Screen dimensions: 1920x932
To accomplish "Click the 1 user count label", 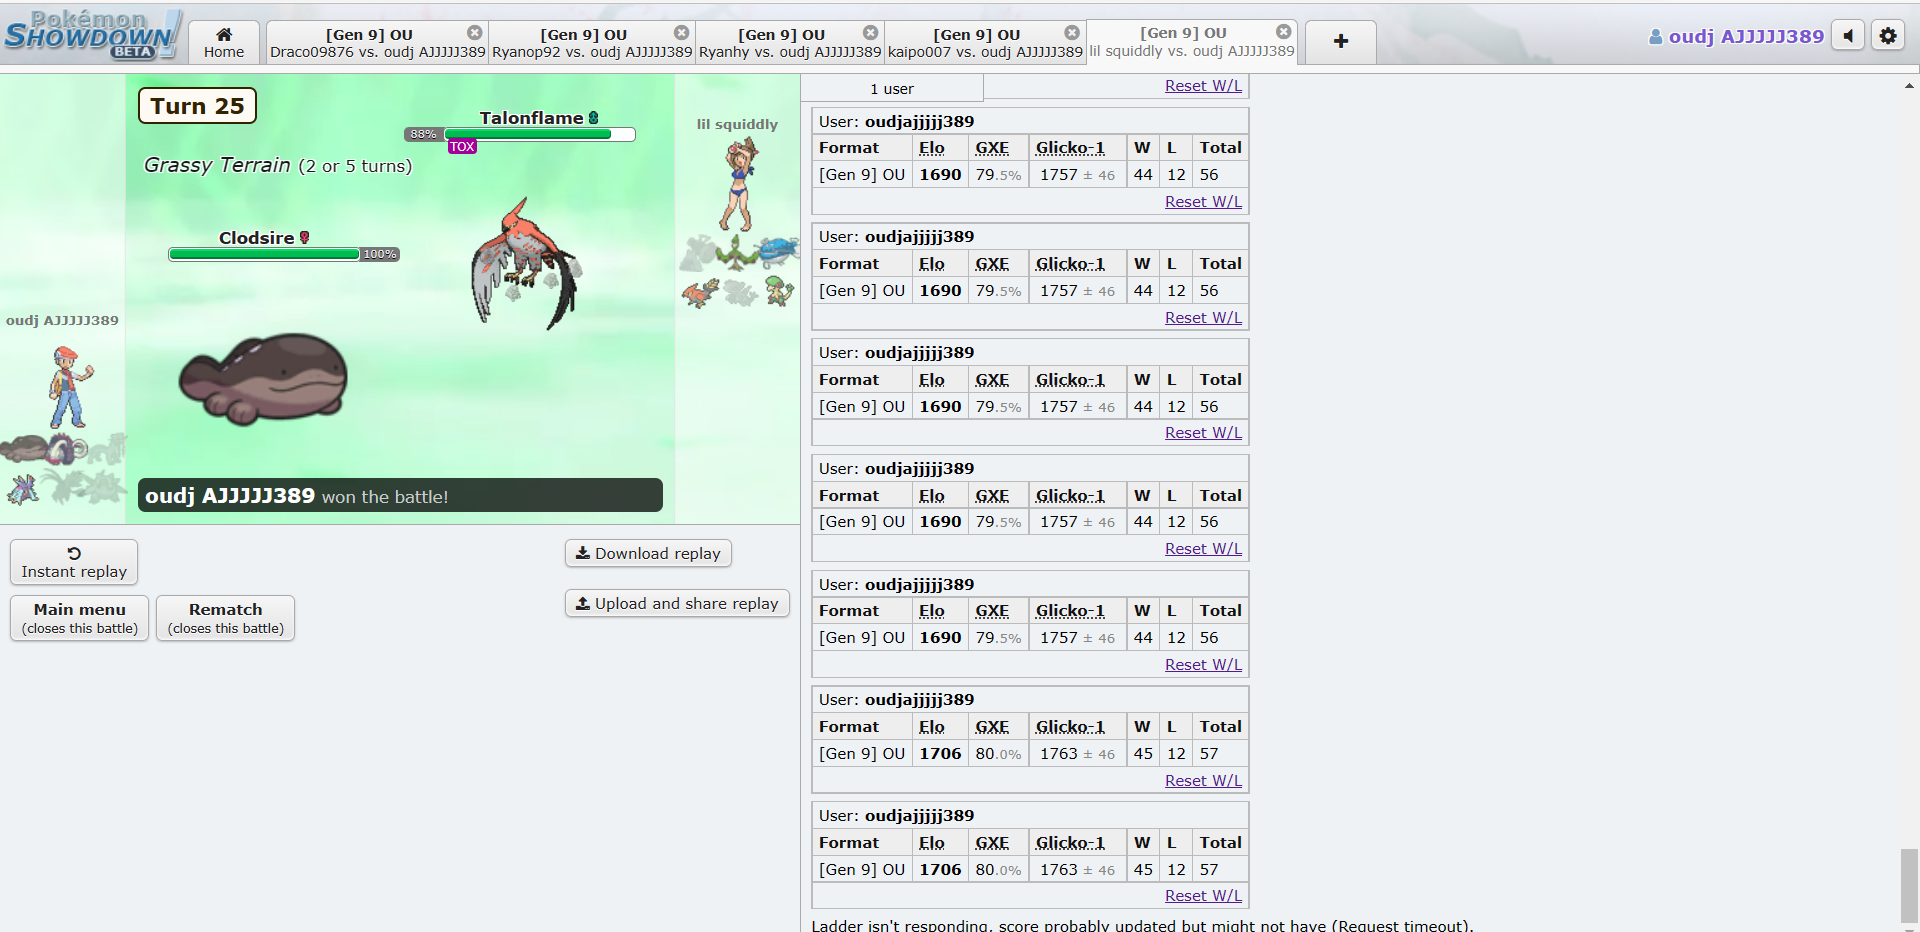I will click(892, 89).
